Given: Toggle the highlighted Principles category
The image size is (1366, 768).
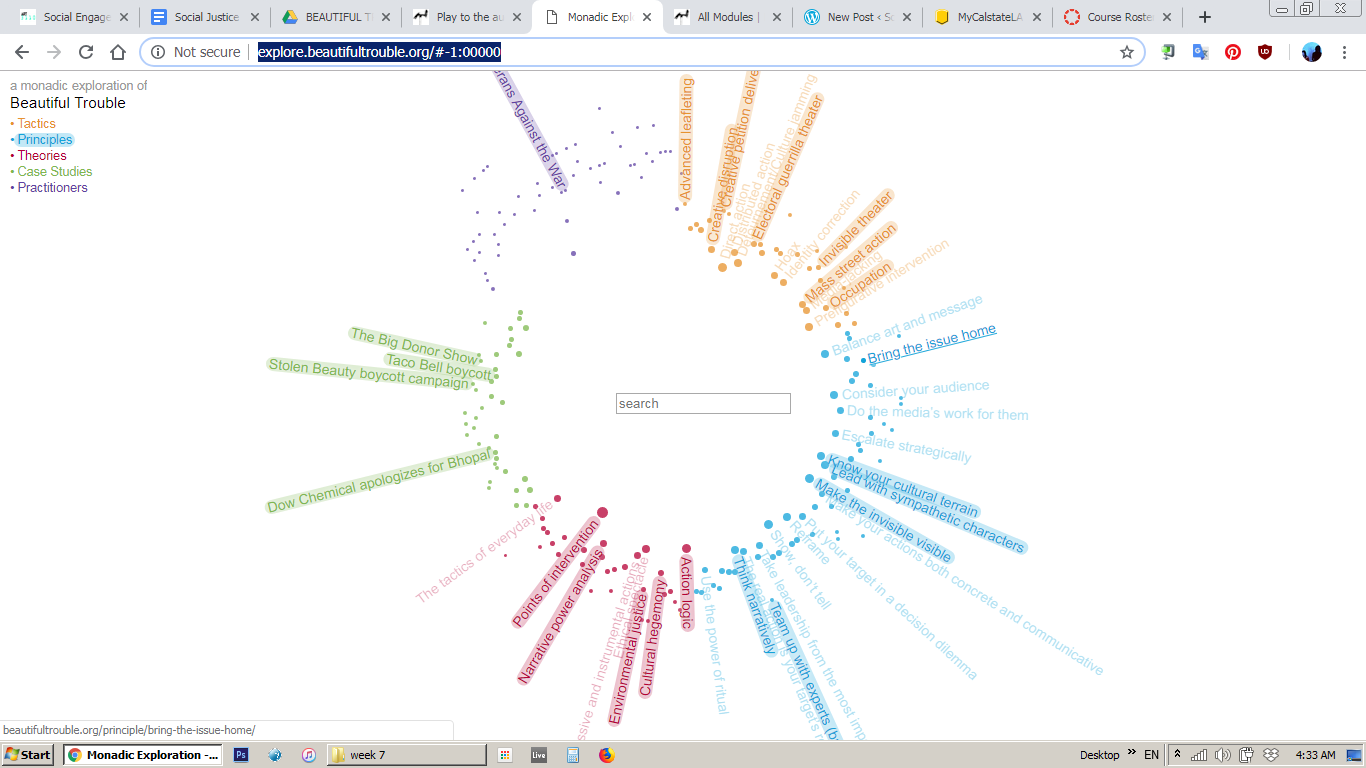Looking at the screenshot, I should (x=45, y=140).
